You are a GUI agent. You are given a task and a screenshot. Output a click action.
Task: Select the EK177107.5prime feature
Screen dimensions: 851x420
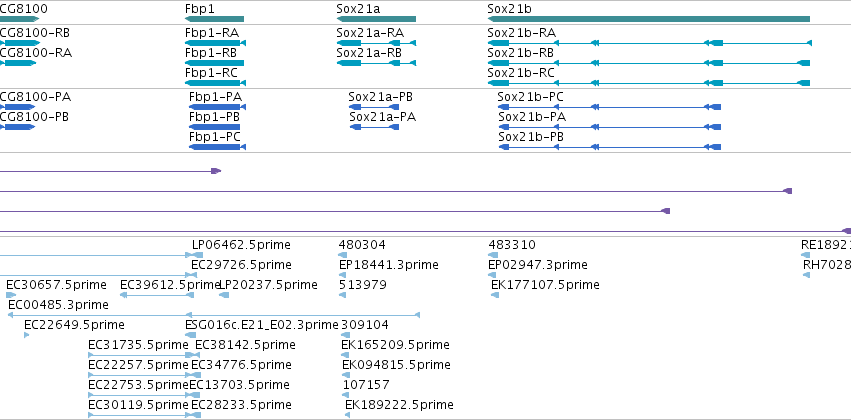pos(495,295)
